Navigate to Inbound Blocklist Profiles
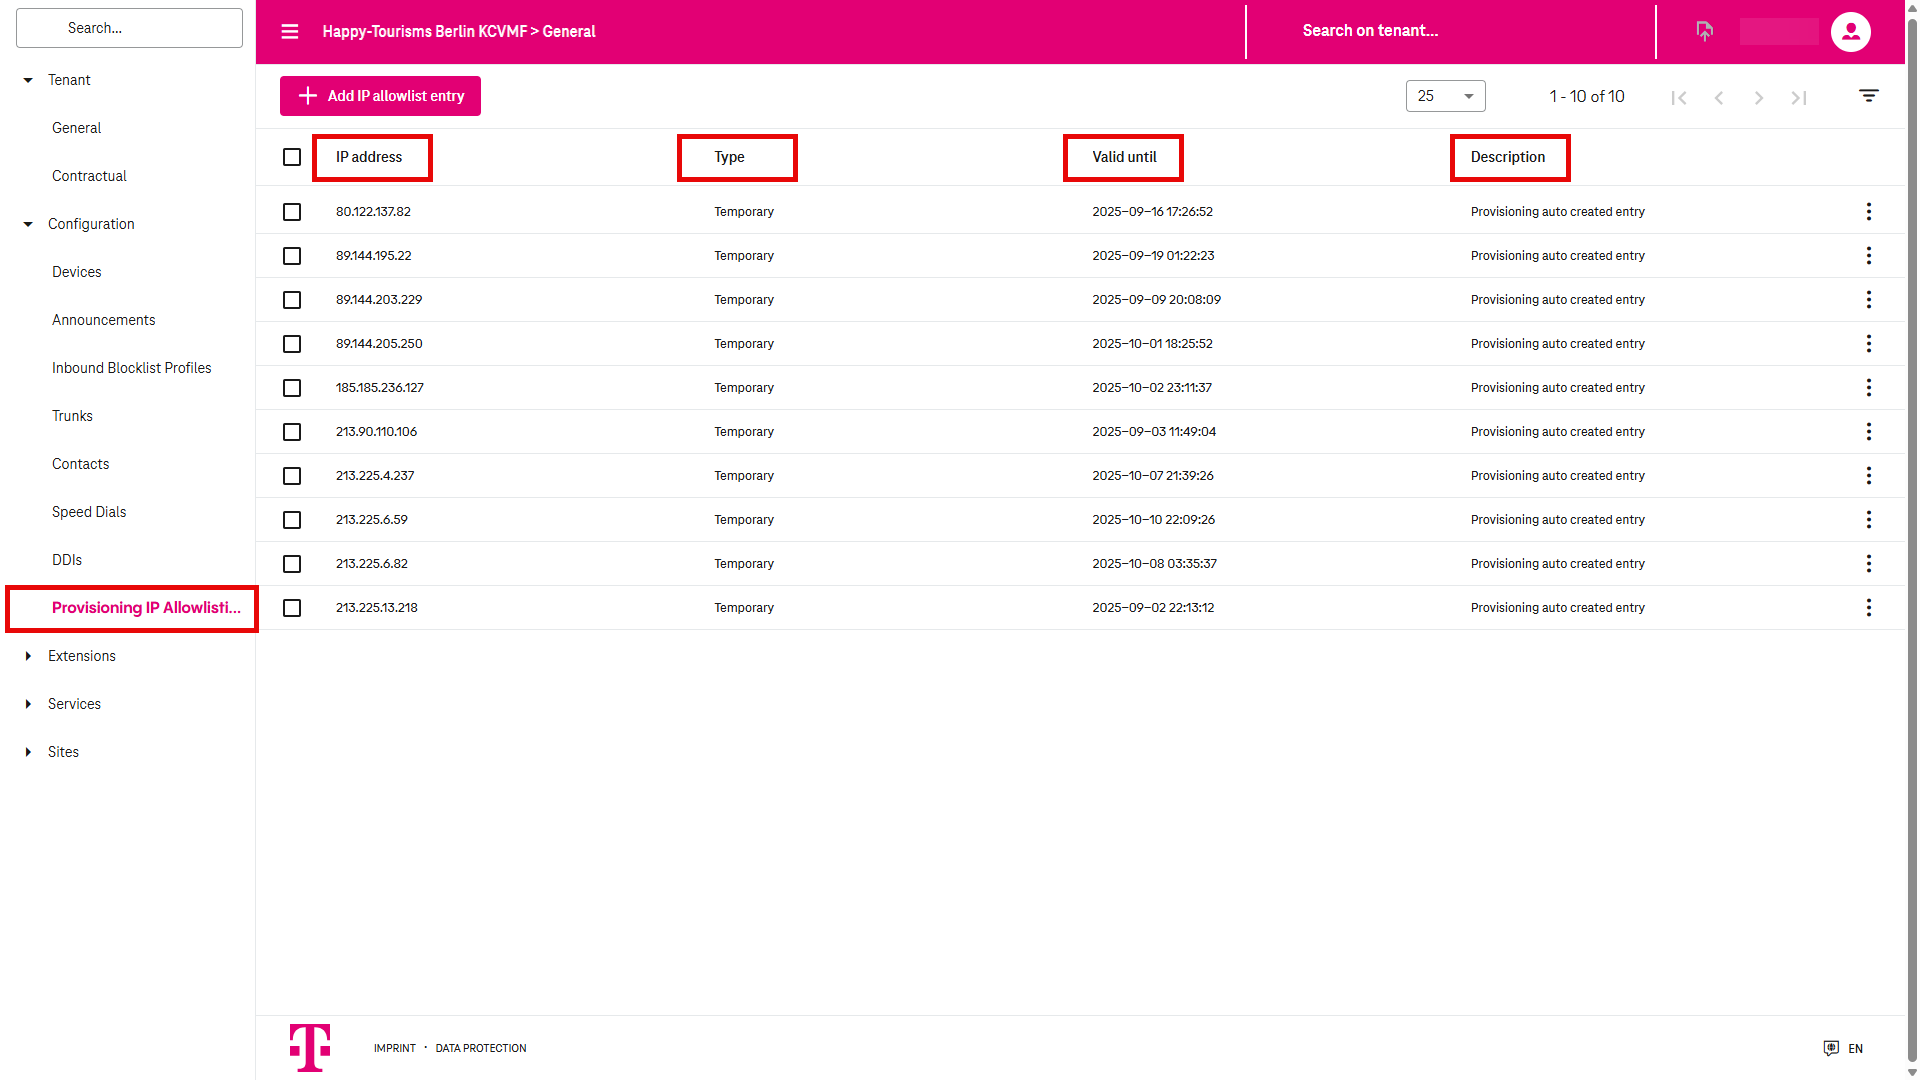 pos(131,368)
